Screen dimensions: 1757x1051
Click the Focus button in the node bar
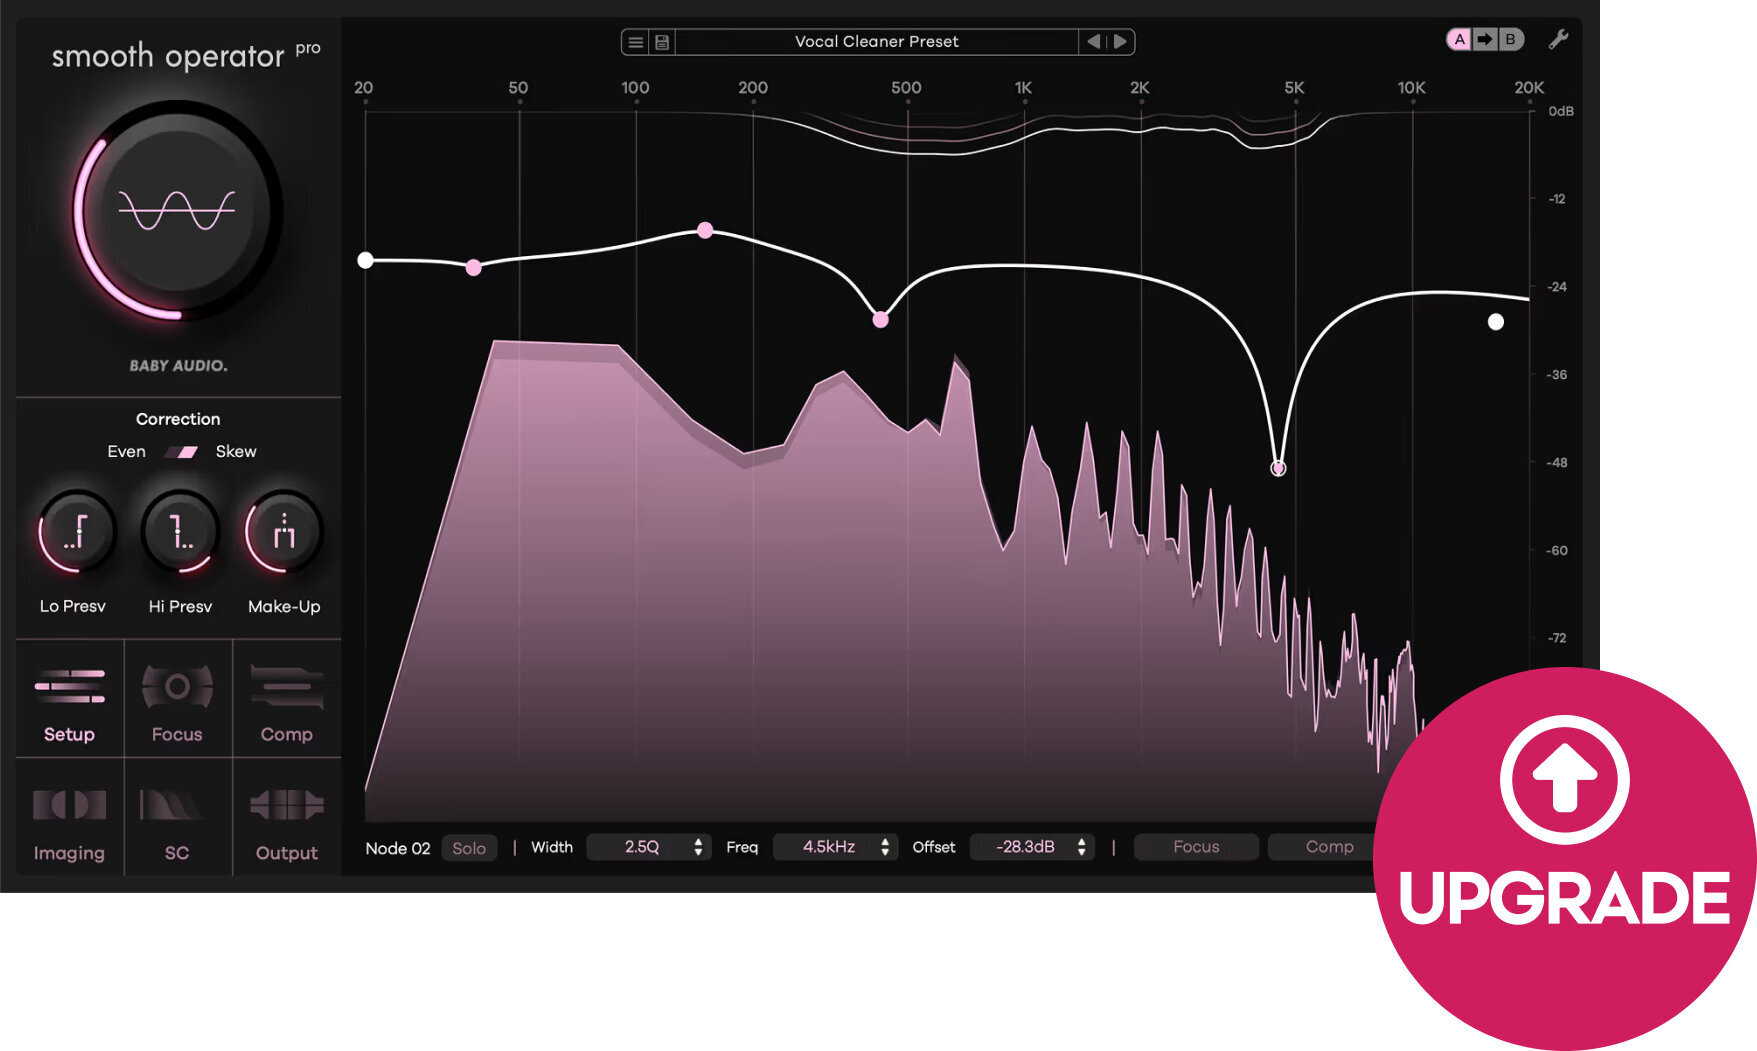point(1196,847)
